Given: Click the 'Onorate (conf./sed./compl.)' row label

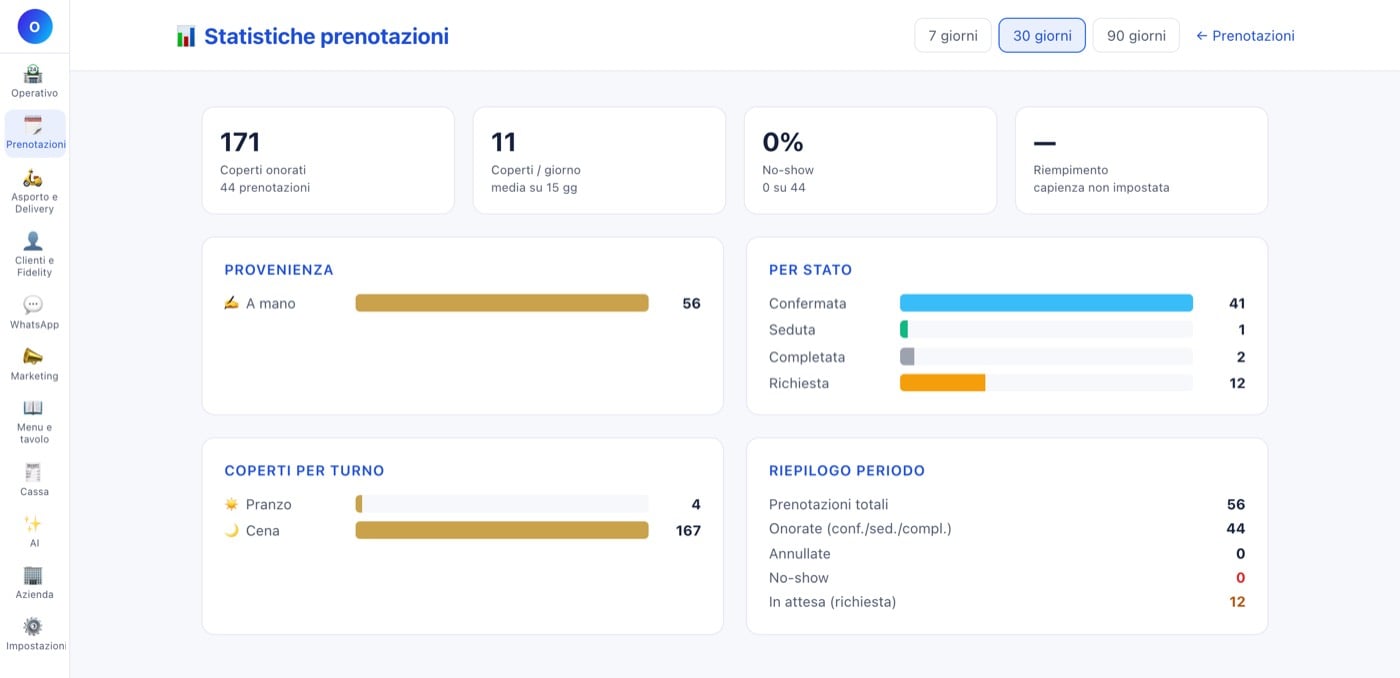Looking at the screenshot, I should pos(860,528).
